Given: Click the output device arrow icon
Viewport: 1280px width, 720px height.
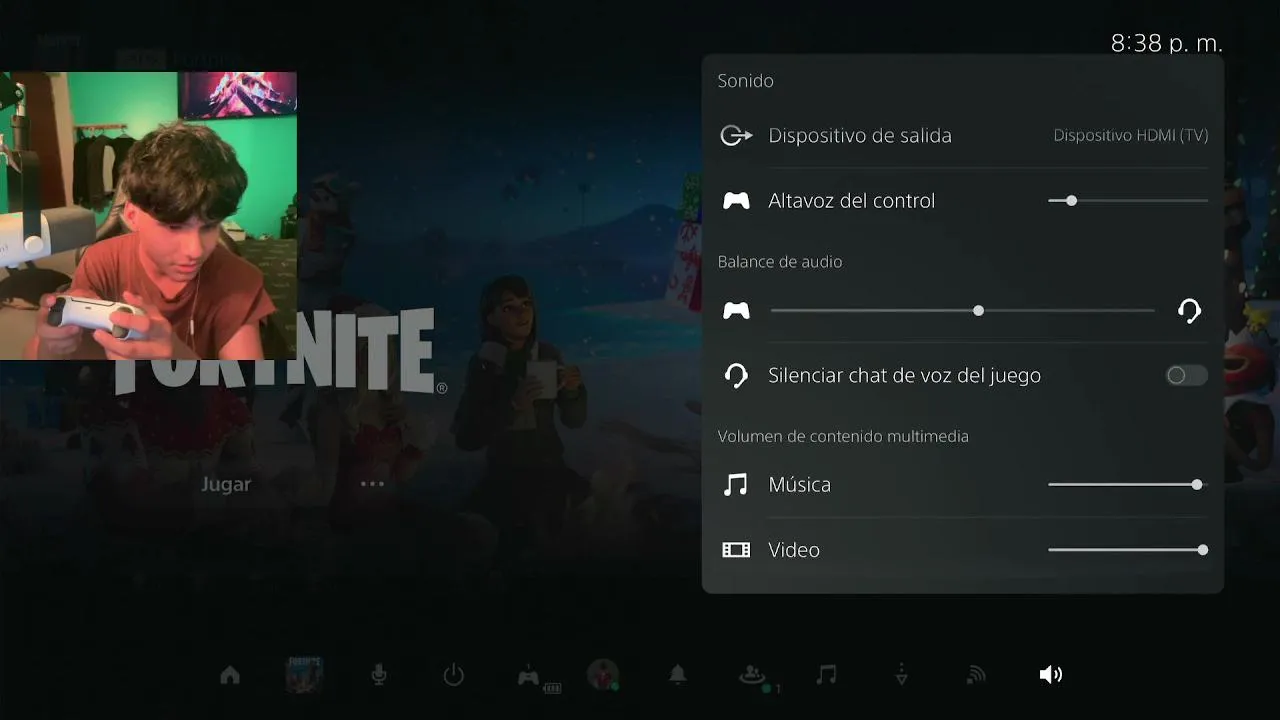Looking at the screenshot, I should [736, 135].
